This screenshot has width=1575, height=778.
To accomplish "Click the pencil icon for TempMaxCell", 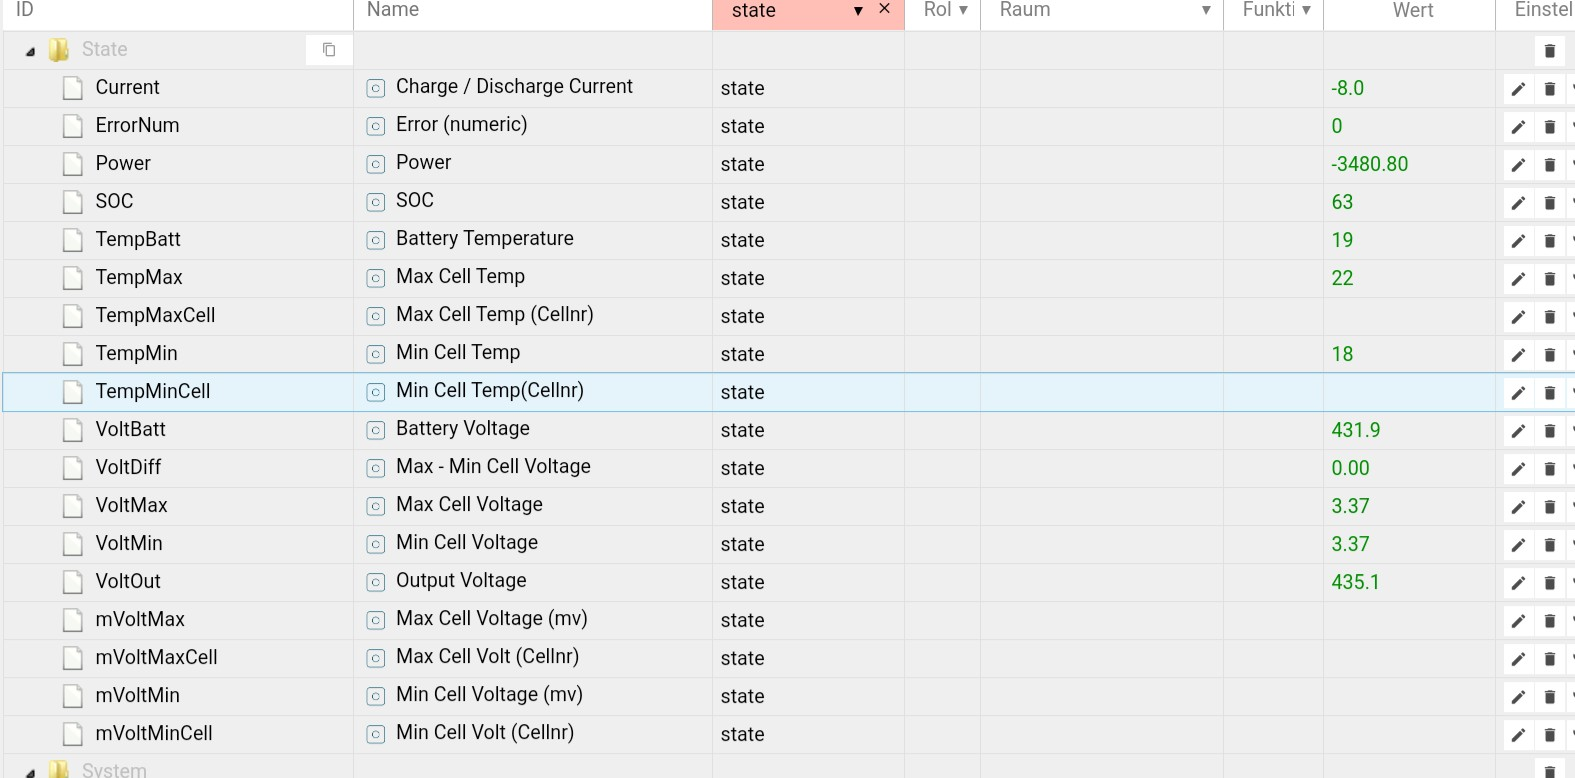I will click(1518, 317).
